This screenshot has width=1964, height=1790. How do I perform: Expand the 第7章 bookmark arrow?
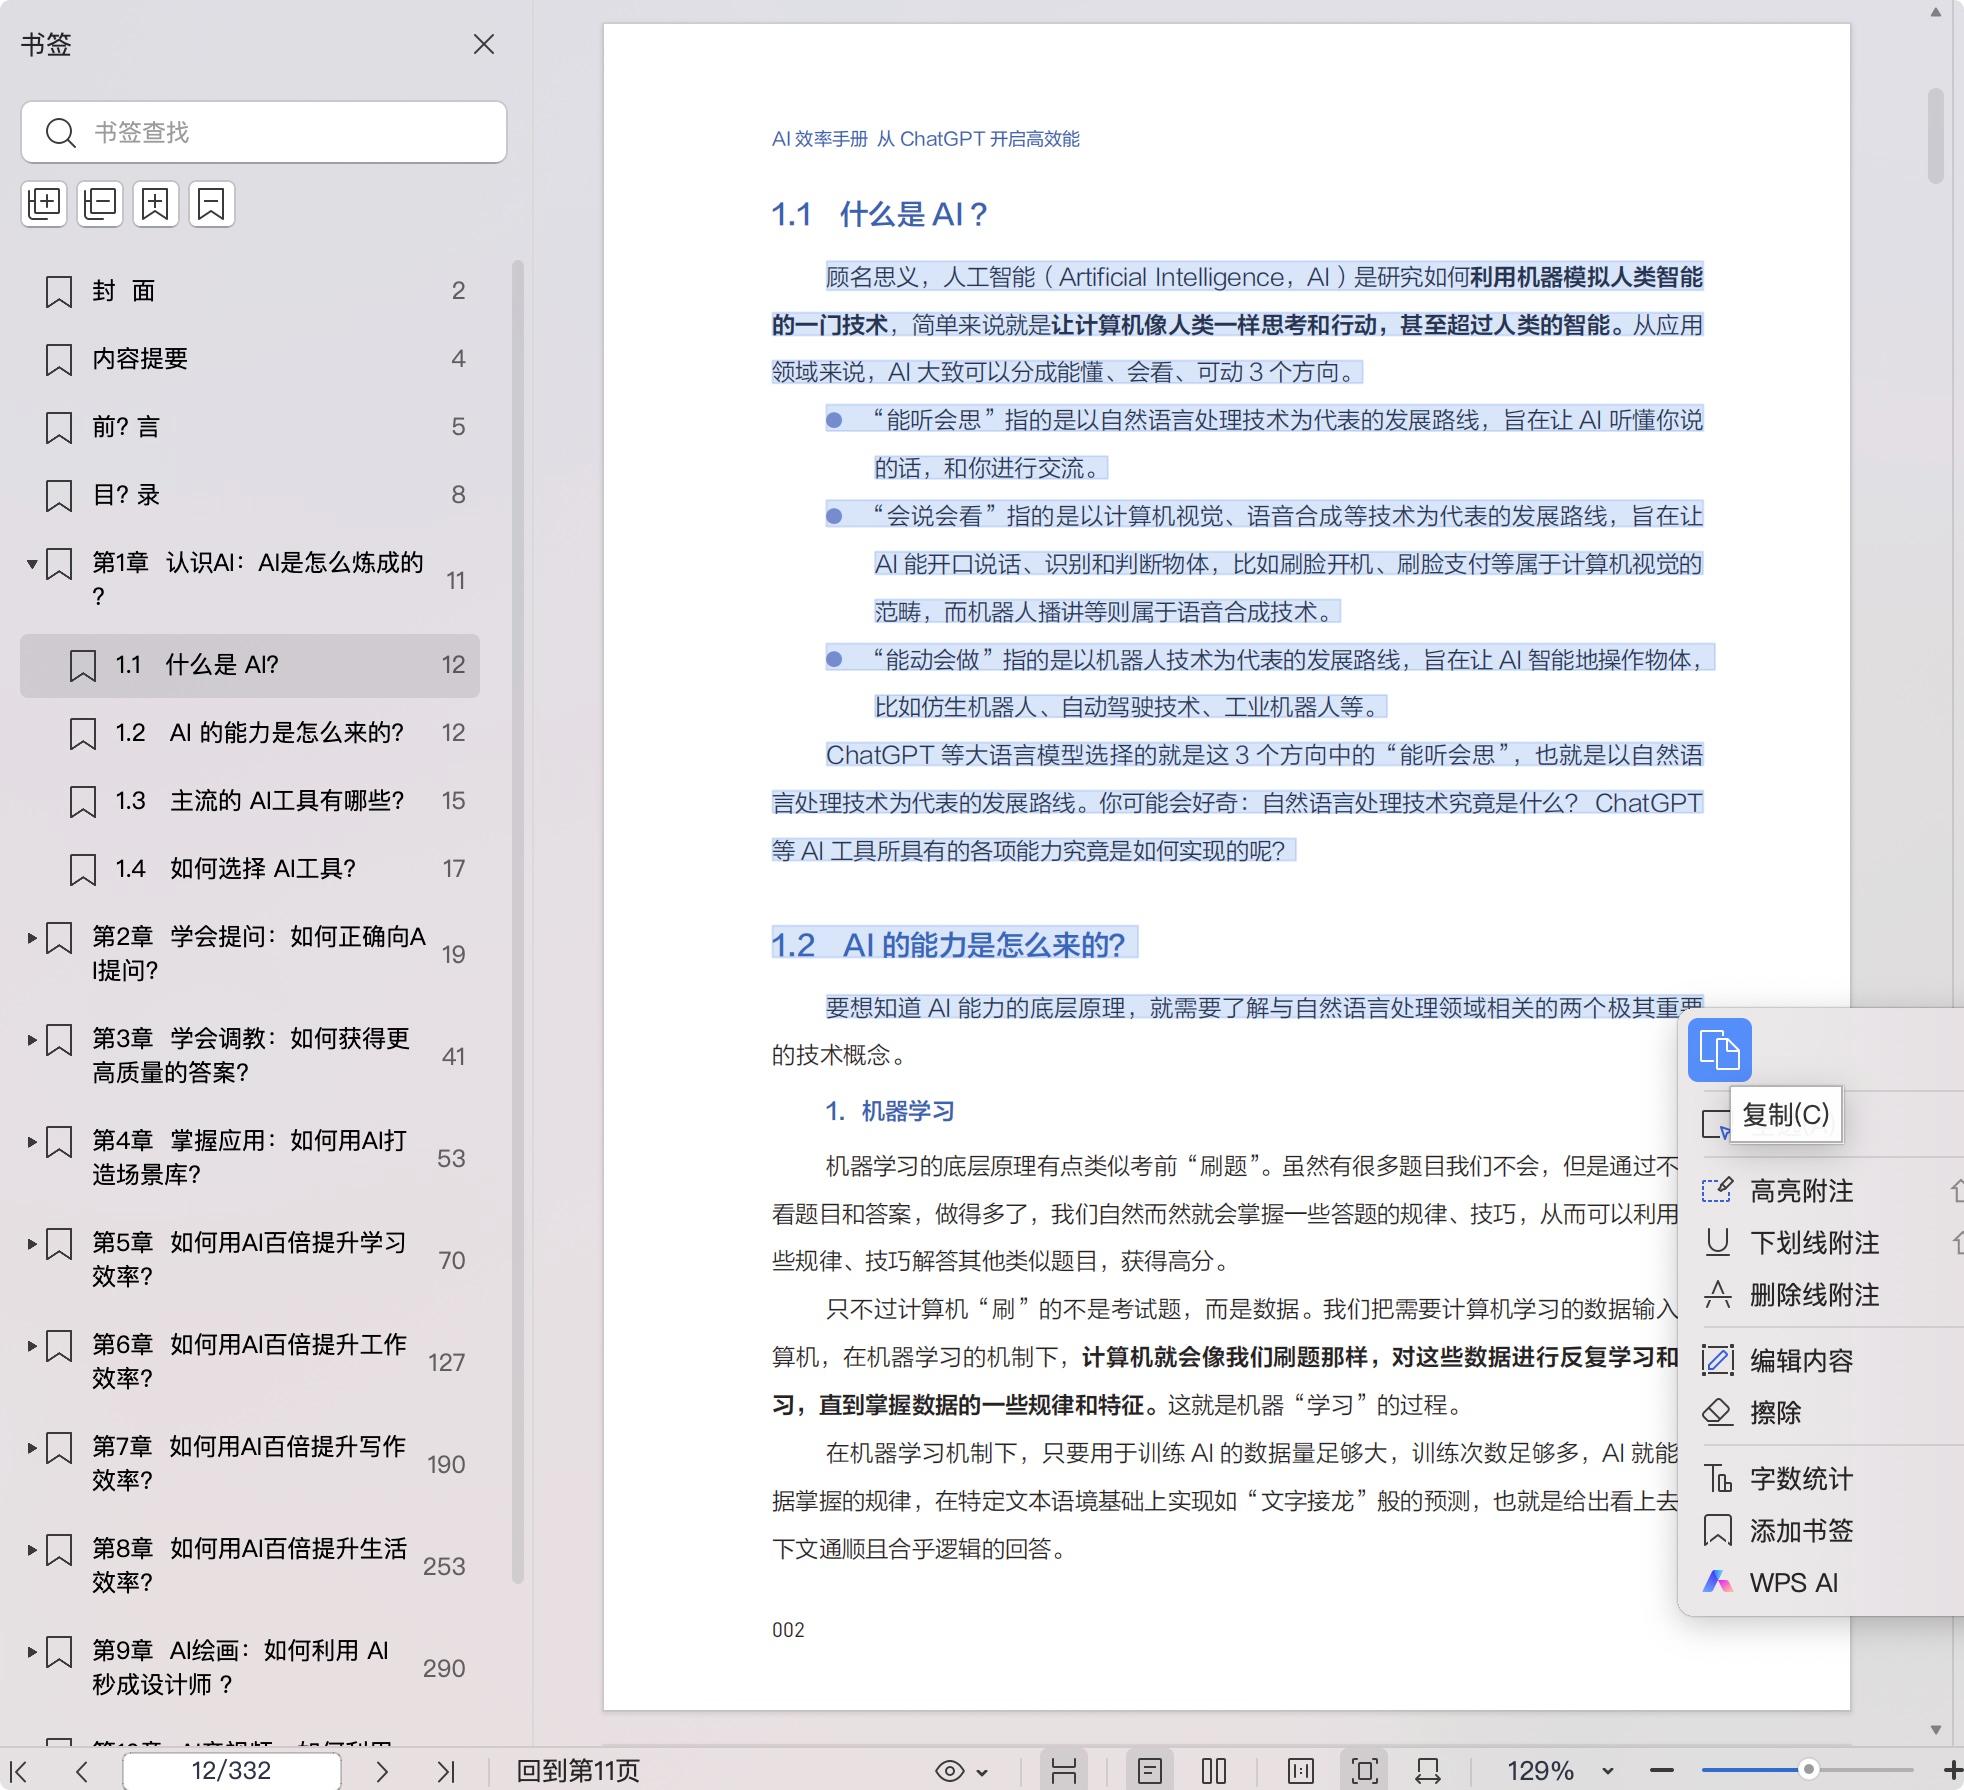click(32, 1448)
